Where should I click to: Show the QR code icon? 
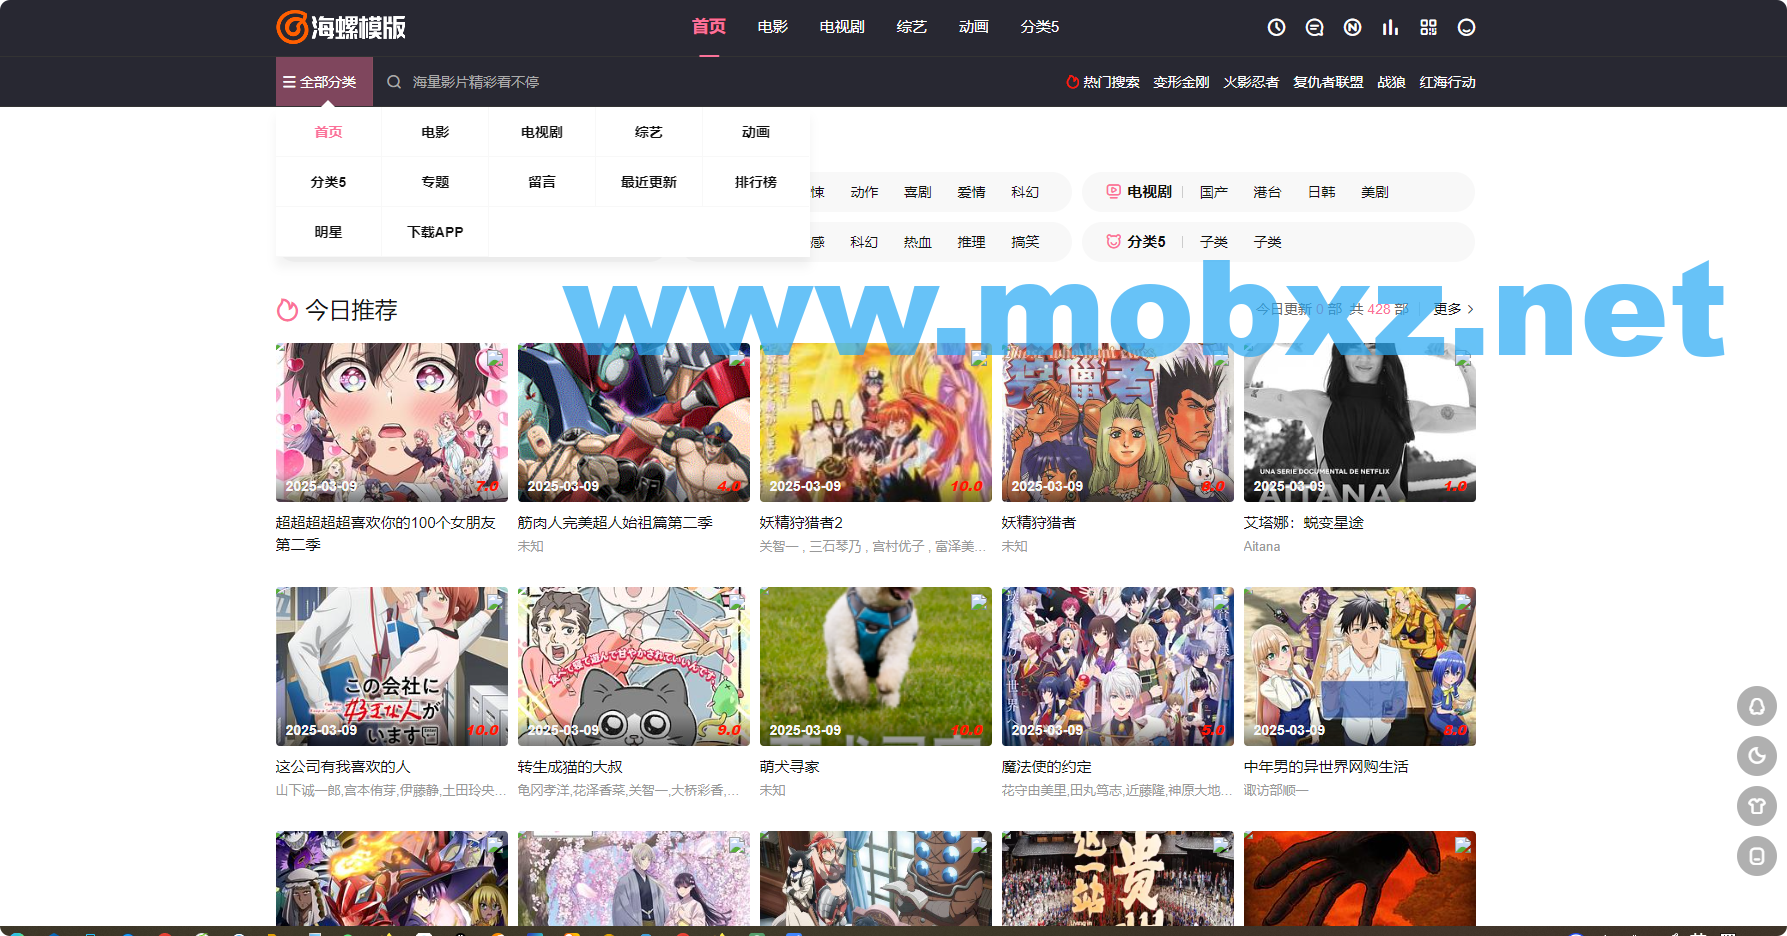1428,27
